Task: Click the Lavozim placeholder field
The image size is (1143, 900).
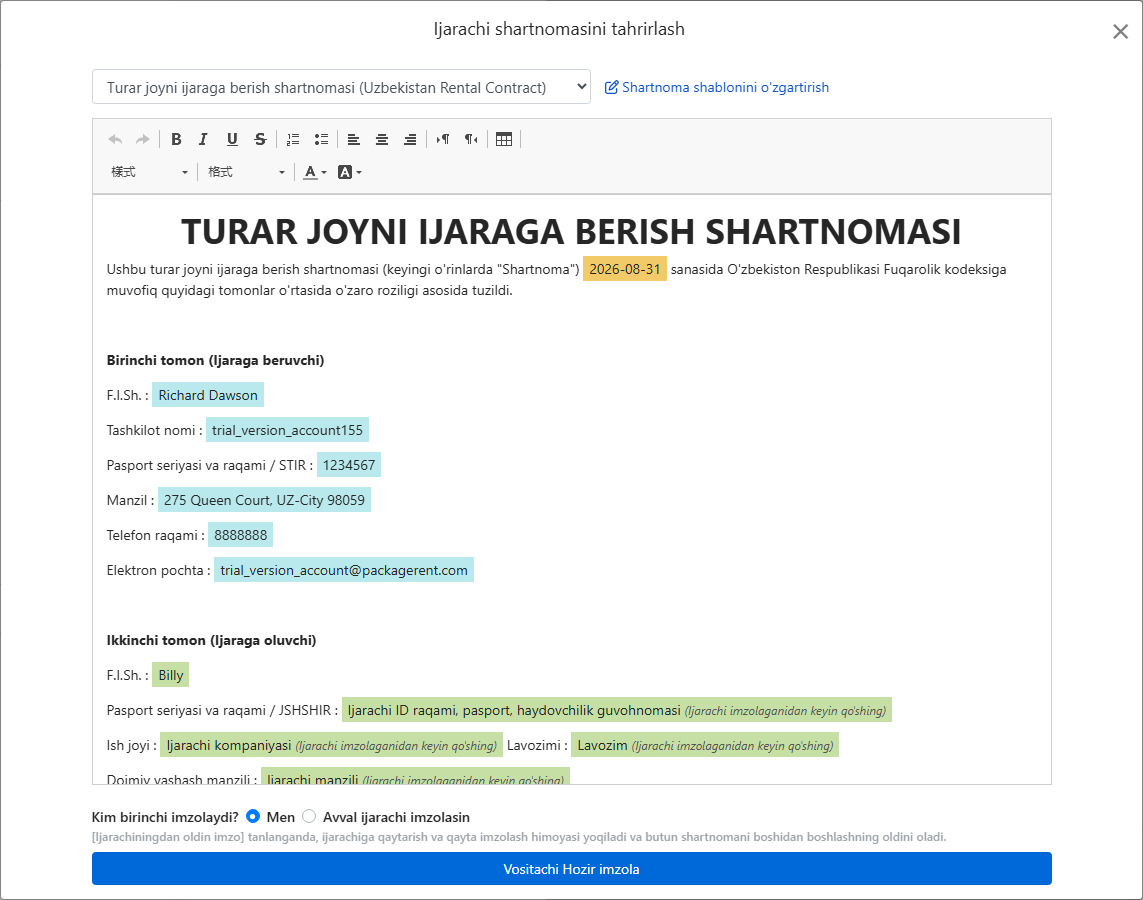Action: click(705, 745)
